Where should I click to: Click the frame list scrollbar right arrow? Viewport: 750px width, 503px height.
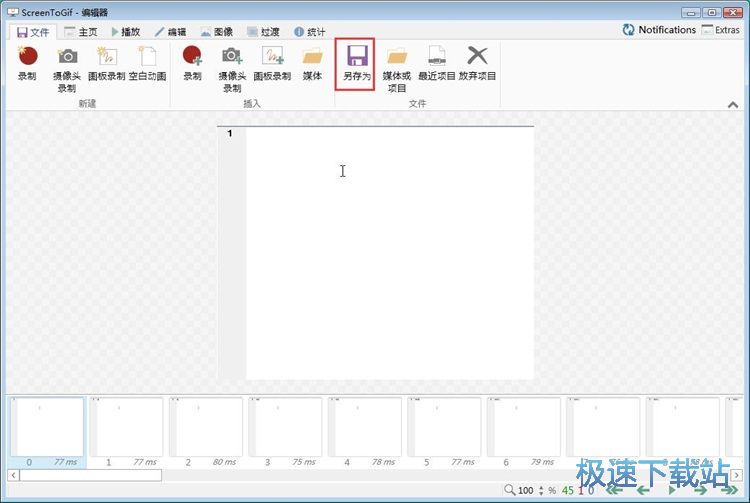point(737,475)
